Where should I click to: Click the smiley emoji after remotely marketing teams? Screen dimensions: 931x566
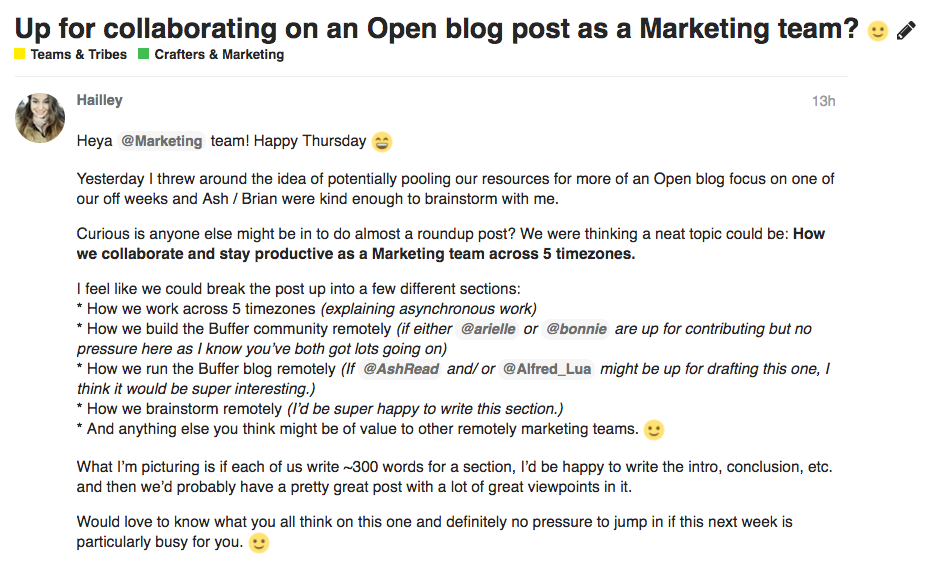(654, 429)
